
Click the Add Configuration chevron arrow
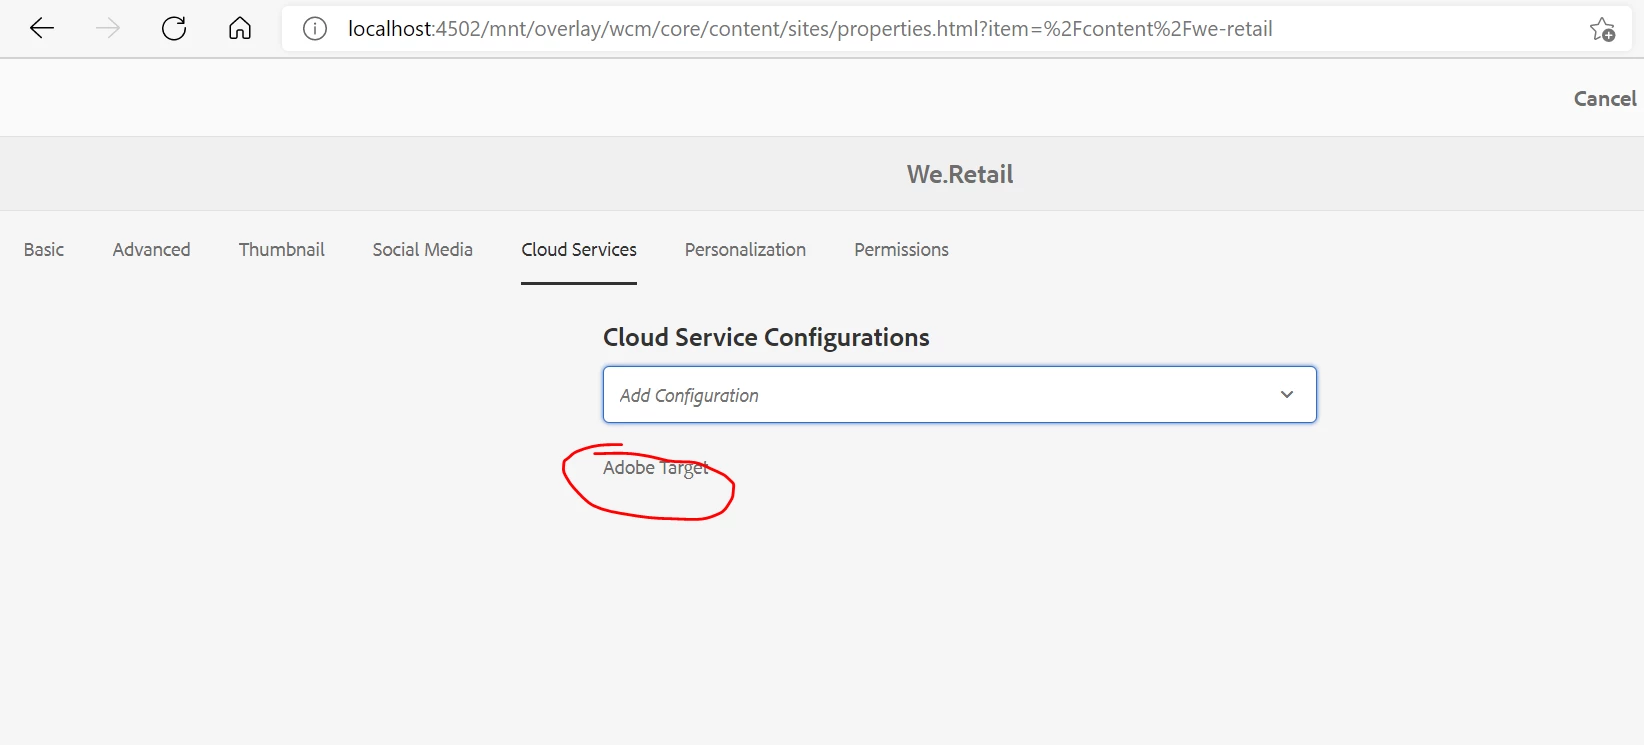[1287, 395]
